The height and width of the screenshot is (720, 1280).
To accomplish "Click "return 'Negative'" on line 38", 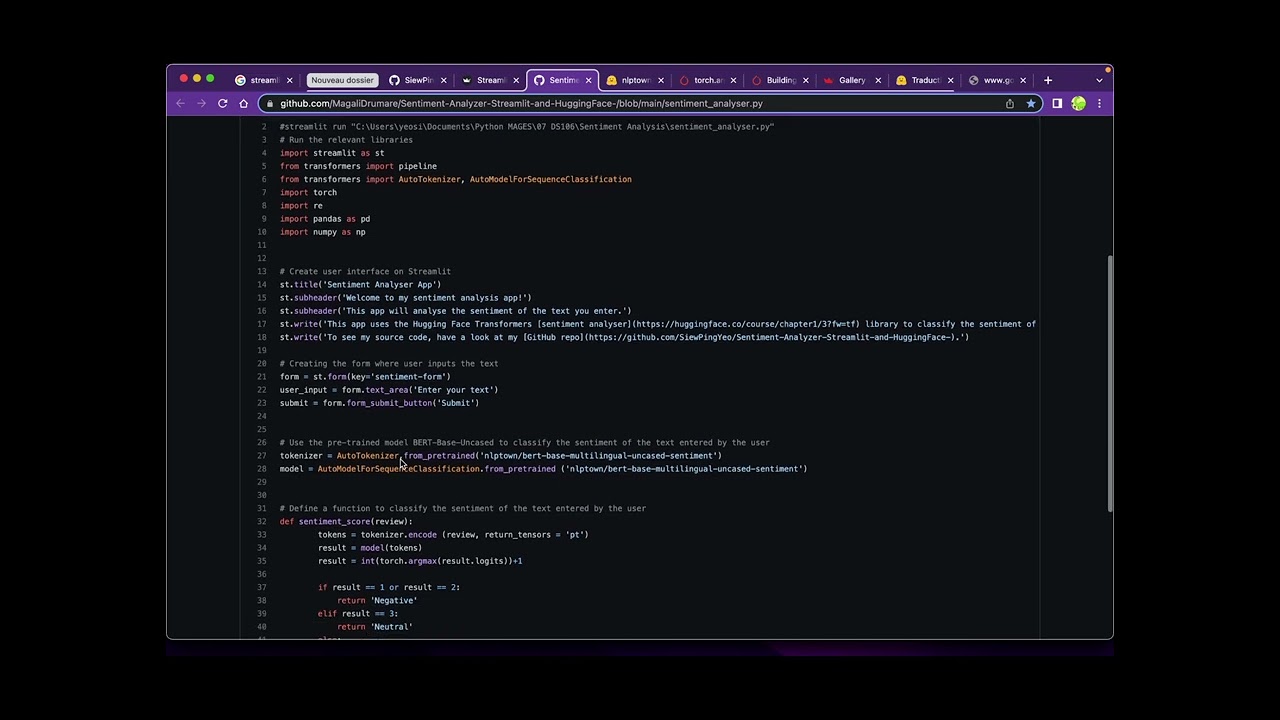I will 377,601.
